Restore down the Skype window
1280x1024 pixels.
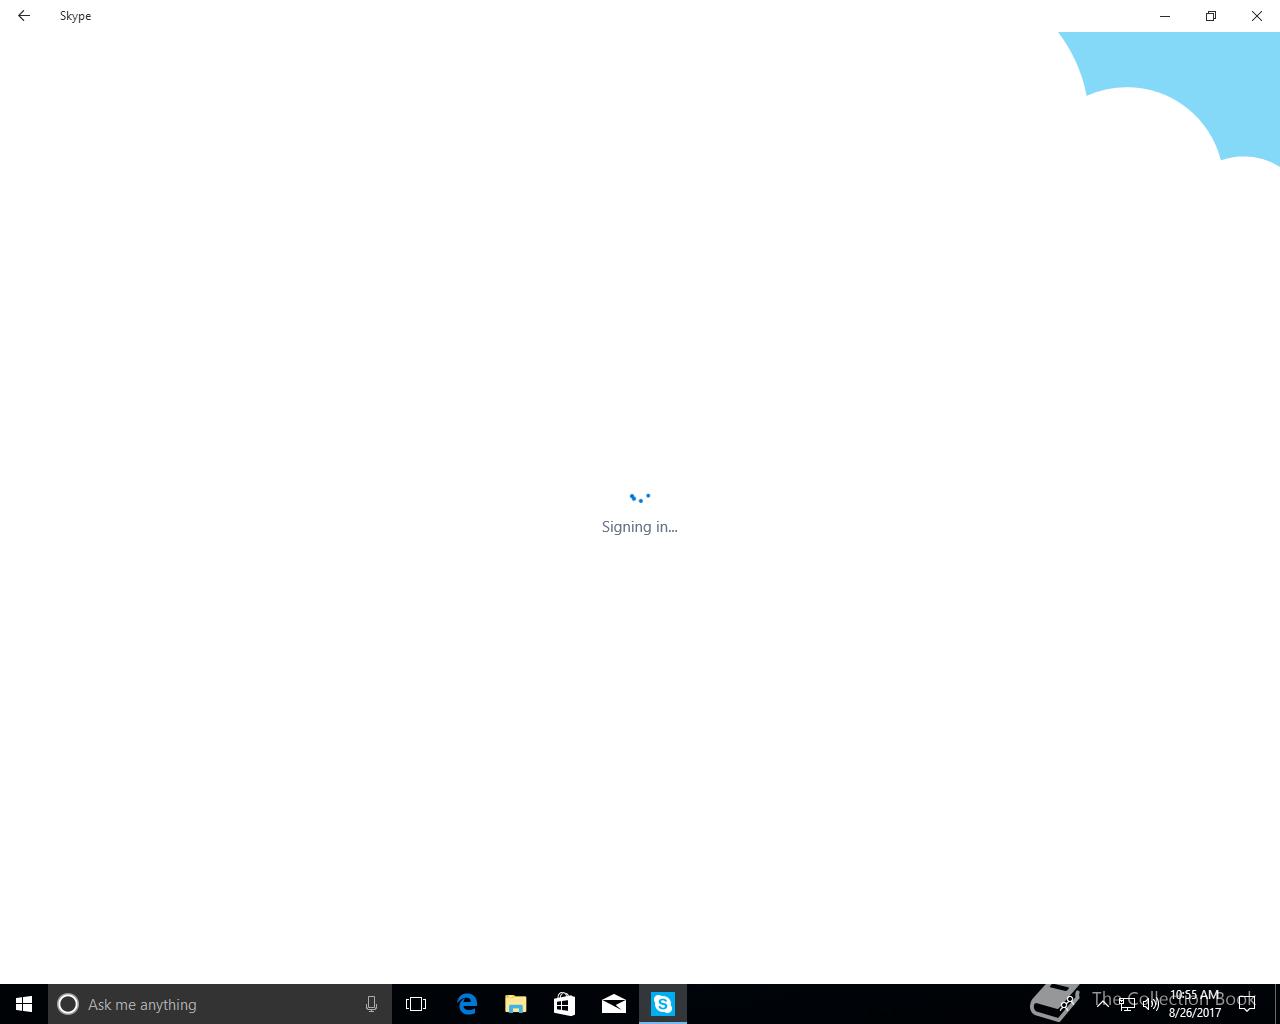point(1211,16)
